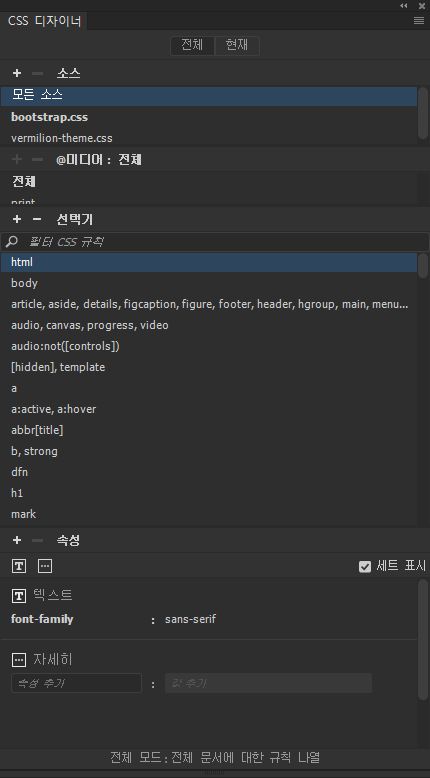
Task: Open the panel options menu
Action: [419, 20]
